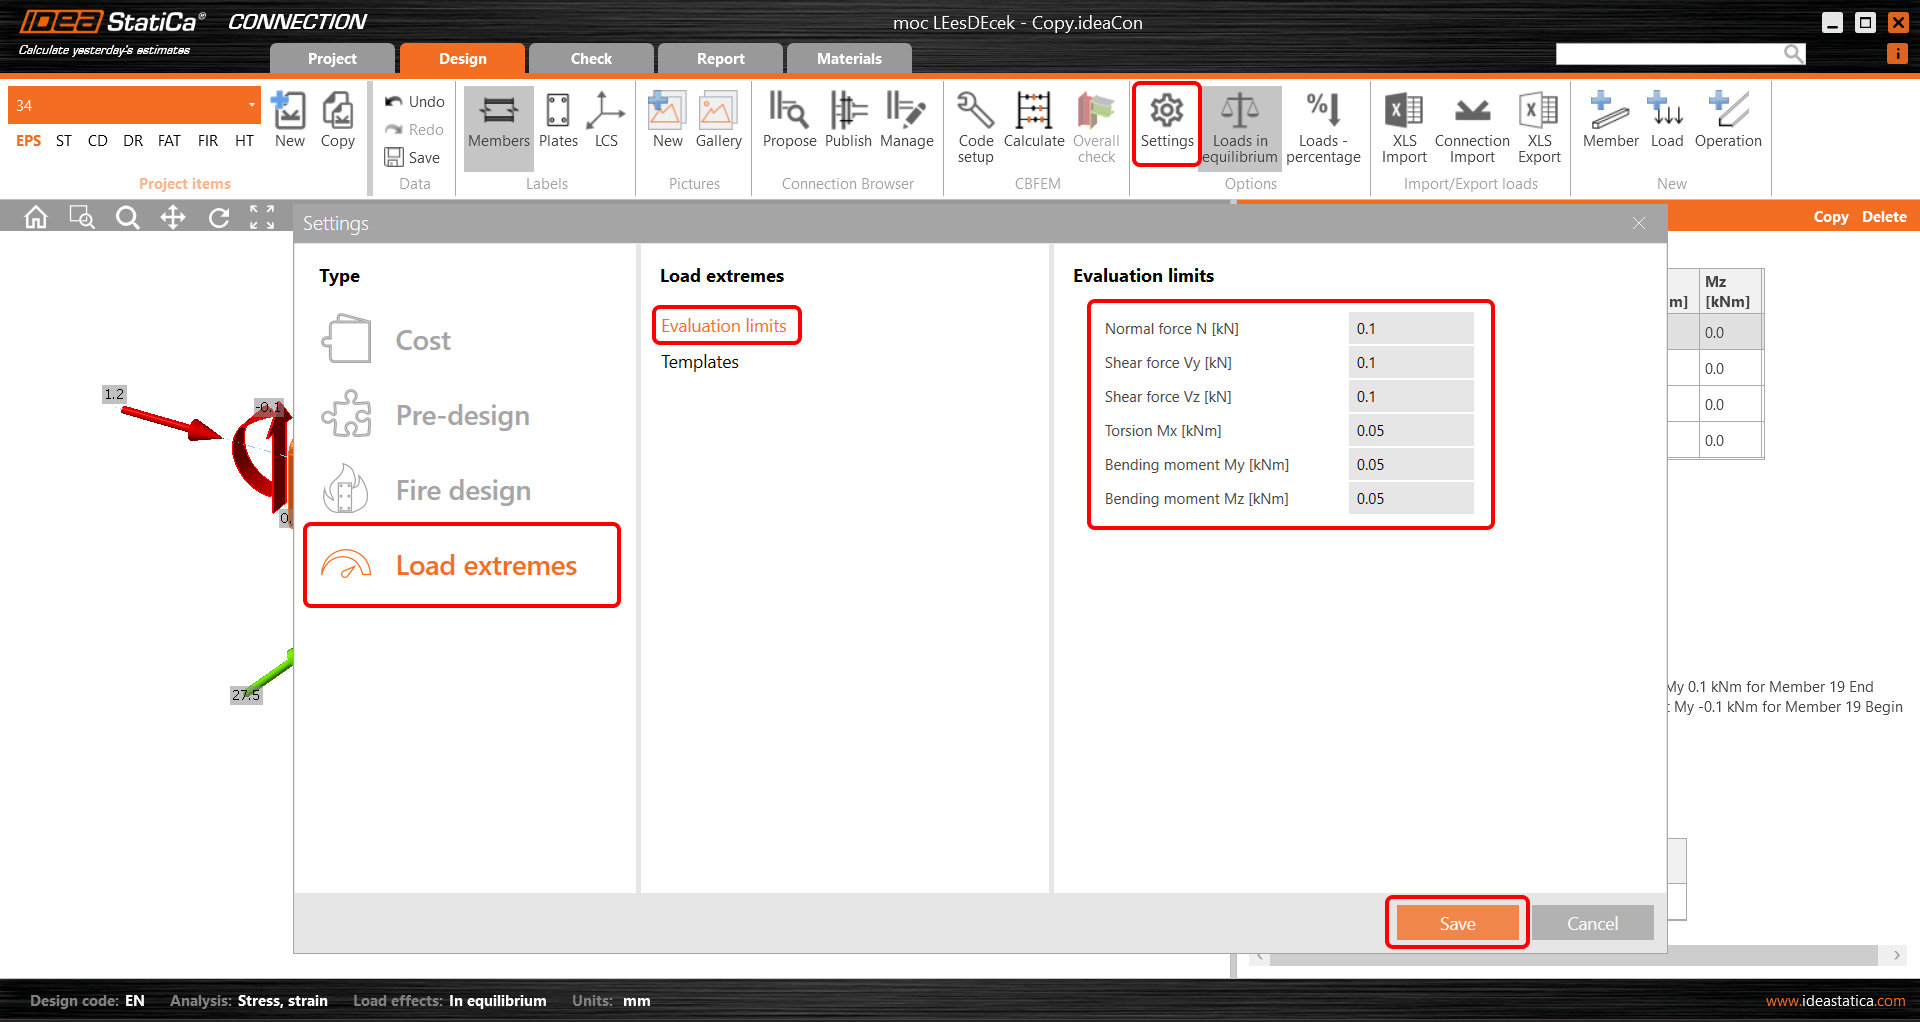Click the Calculate icon in CBFEM group
The width and height of the screenshot is (1920, 1022).
1033,122
